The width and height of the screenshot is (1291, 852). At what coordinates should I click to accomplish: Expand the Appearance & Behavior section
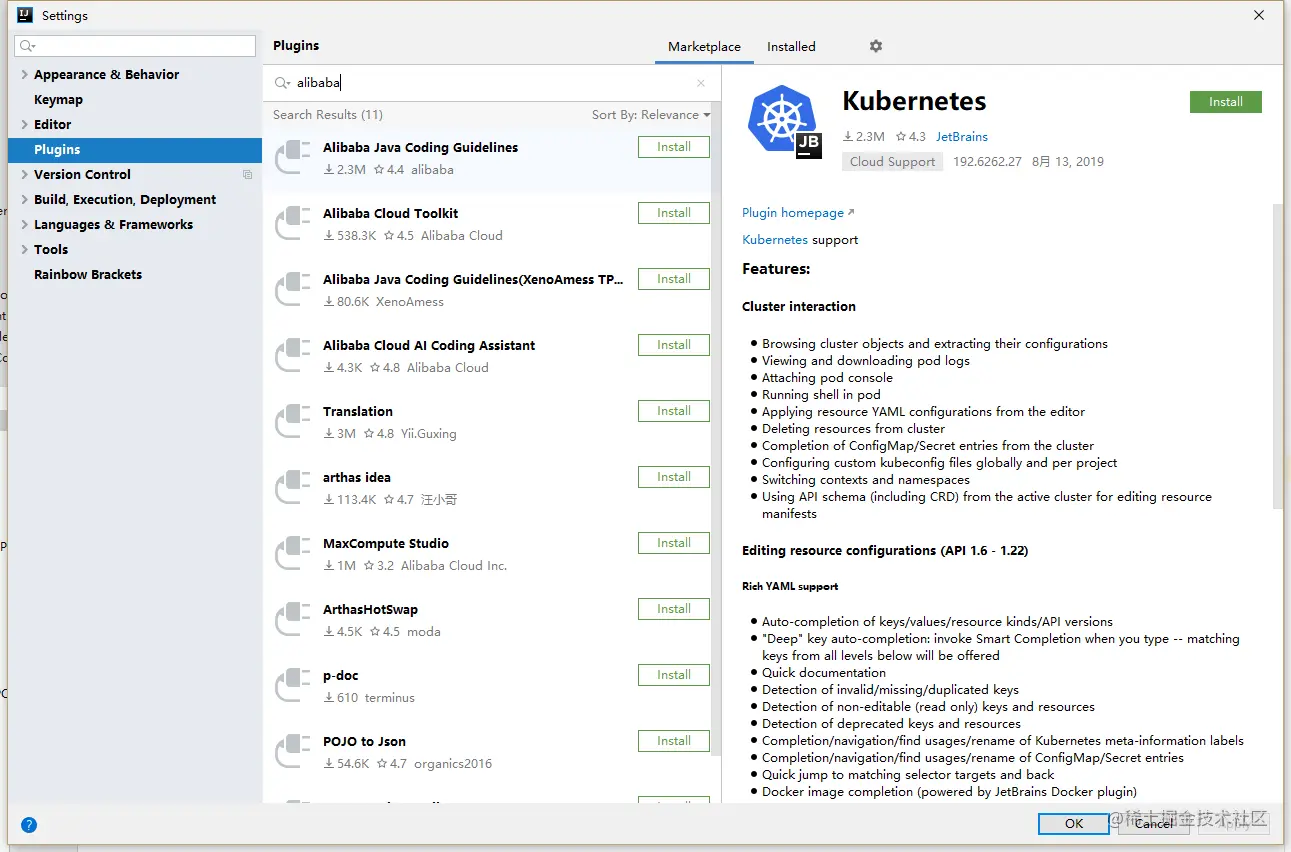(x=24, y=74)
